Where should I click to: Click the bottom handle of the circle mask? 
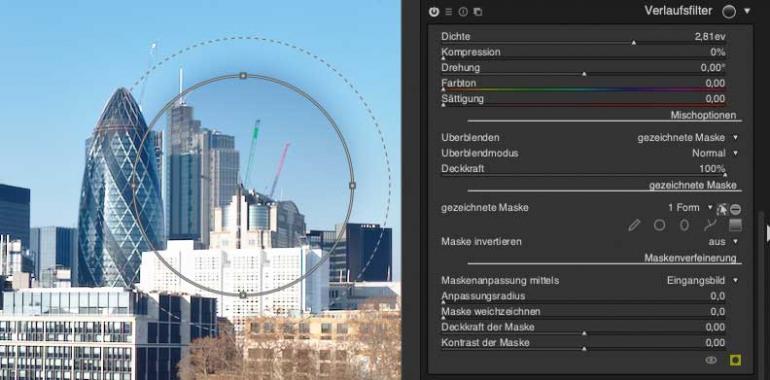coord(243,295)
